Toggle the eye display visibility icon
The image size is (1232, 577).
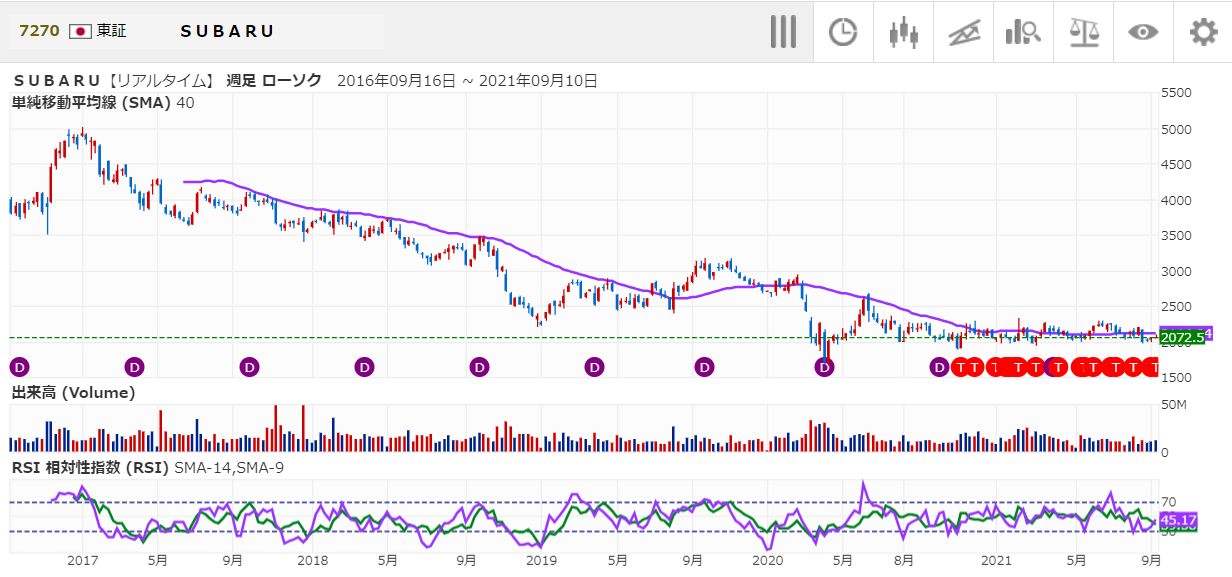(1143, 32)
